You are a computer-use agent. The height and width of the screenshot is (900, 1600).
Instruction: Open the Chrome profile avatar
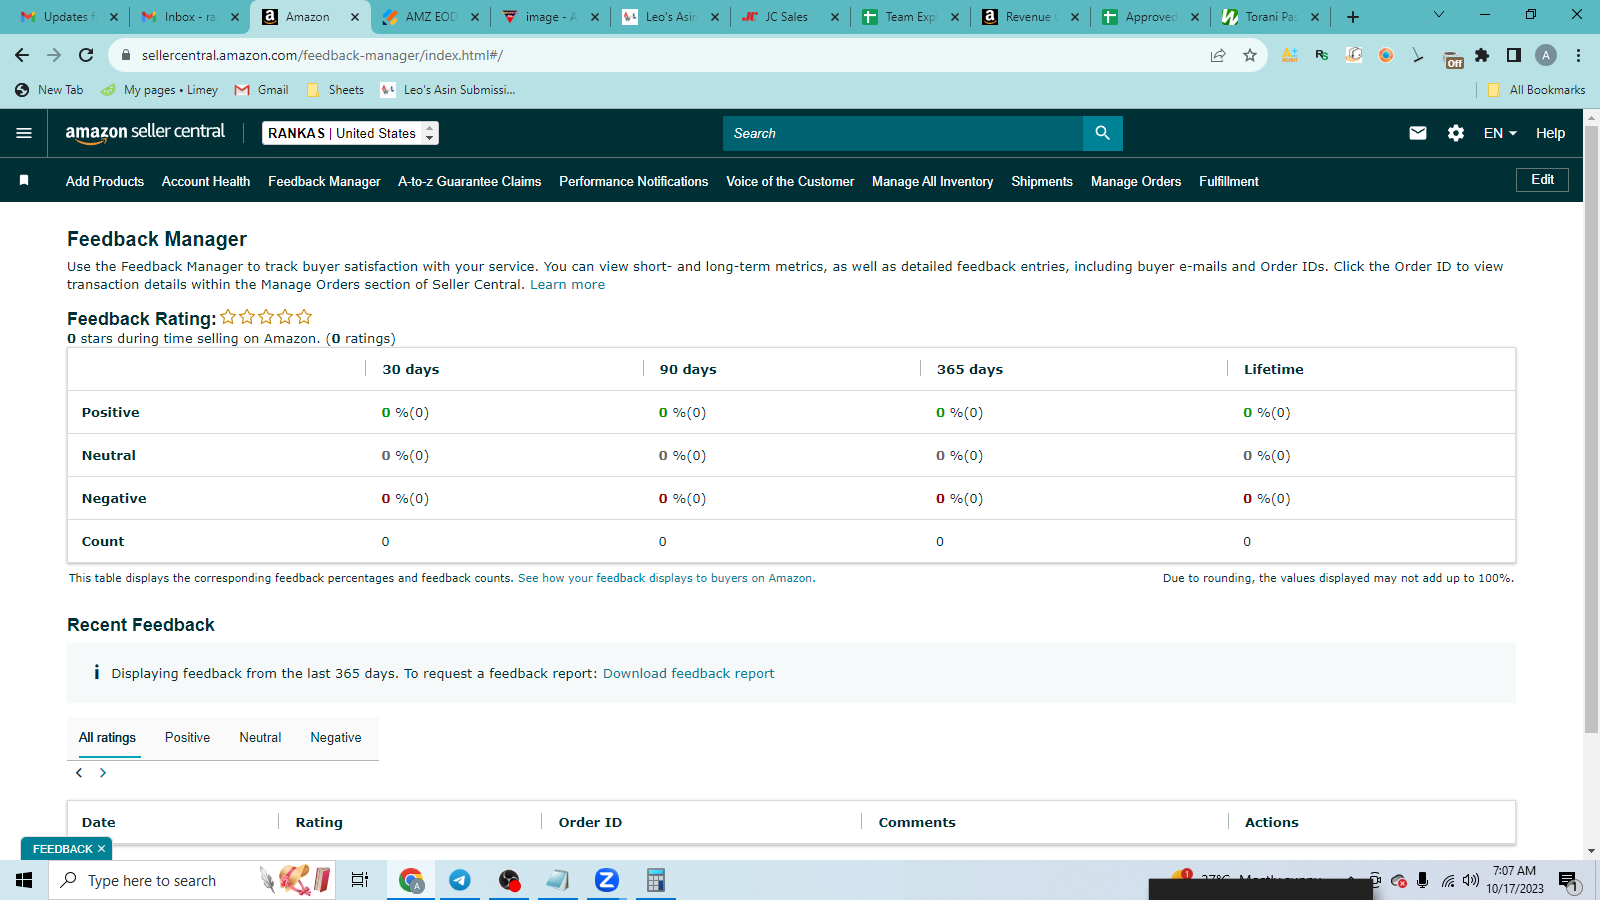(x=1546, y=55)
